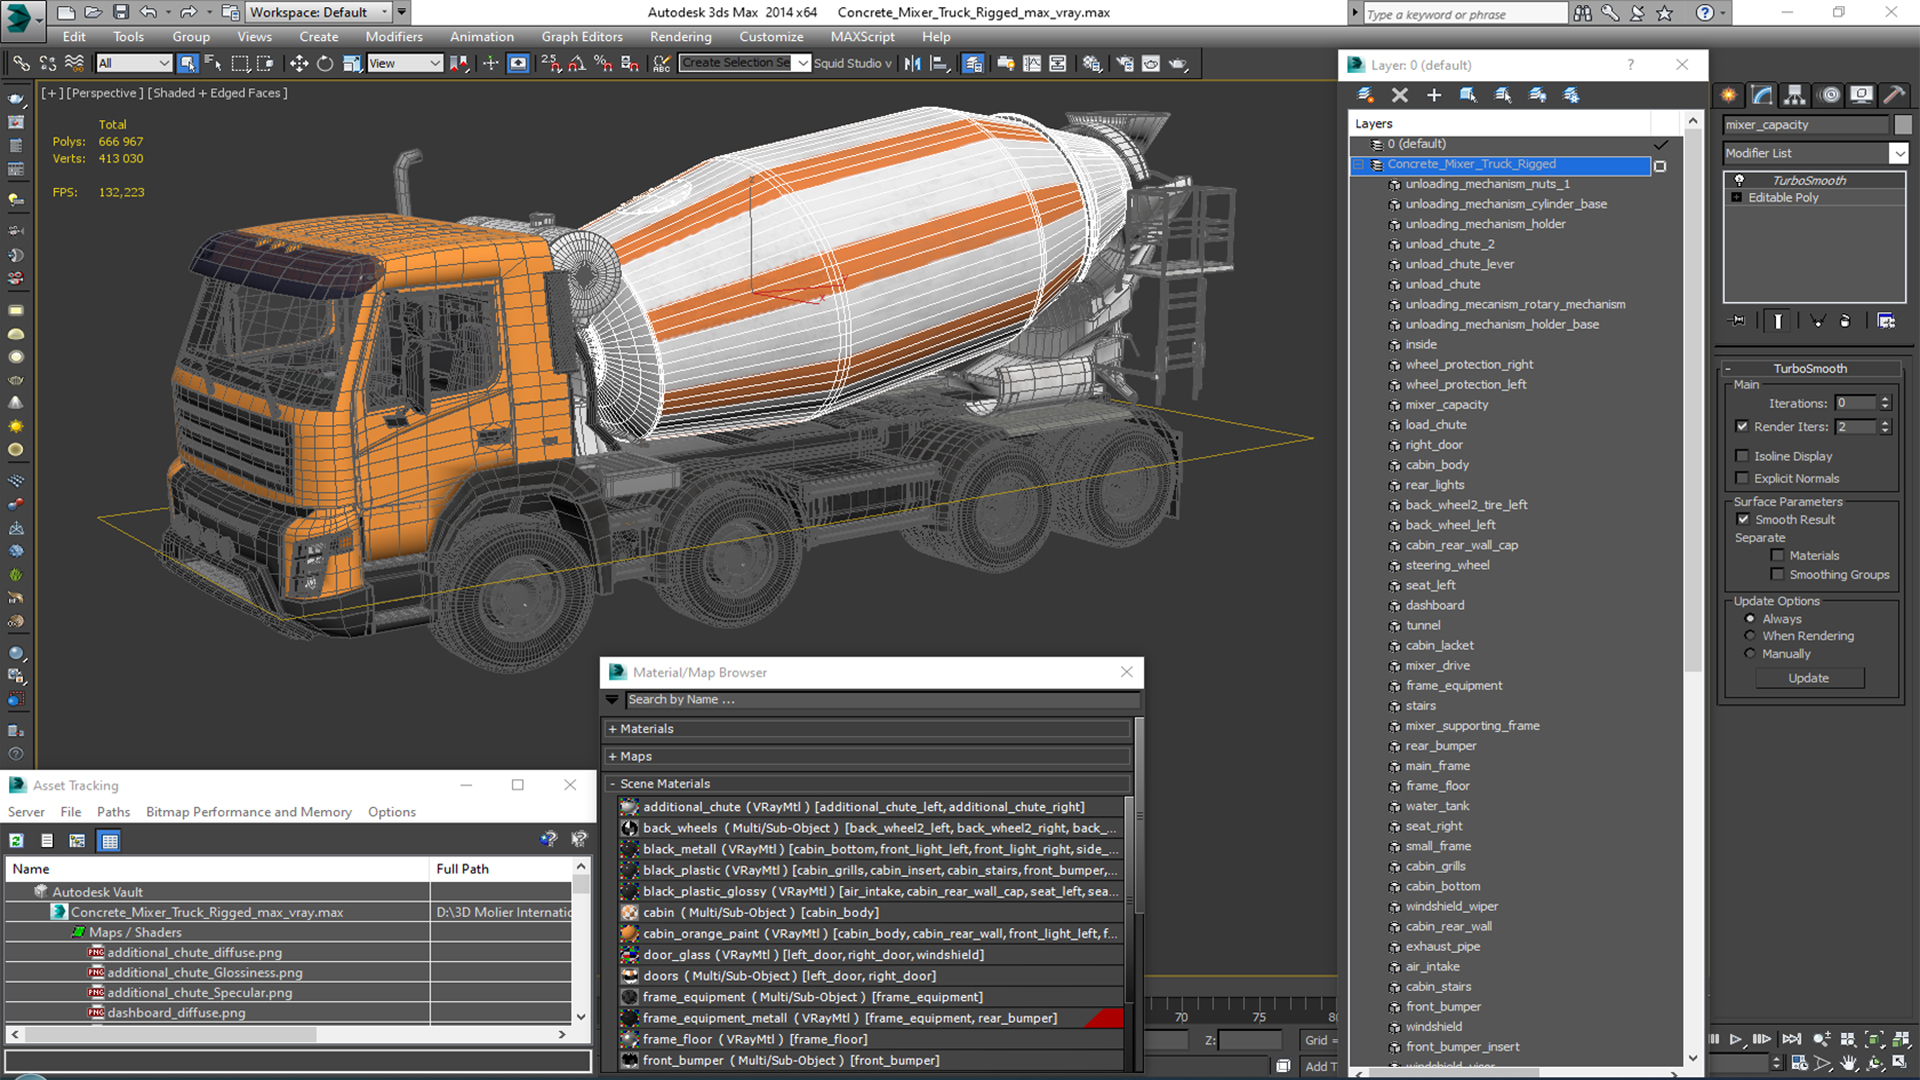Viewport: 1920px width, 1080px height.
Task: Select the cabin_orange_paint material row
Action: click(x=870, y=934)
